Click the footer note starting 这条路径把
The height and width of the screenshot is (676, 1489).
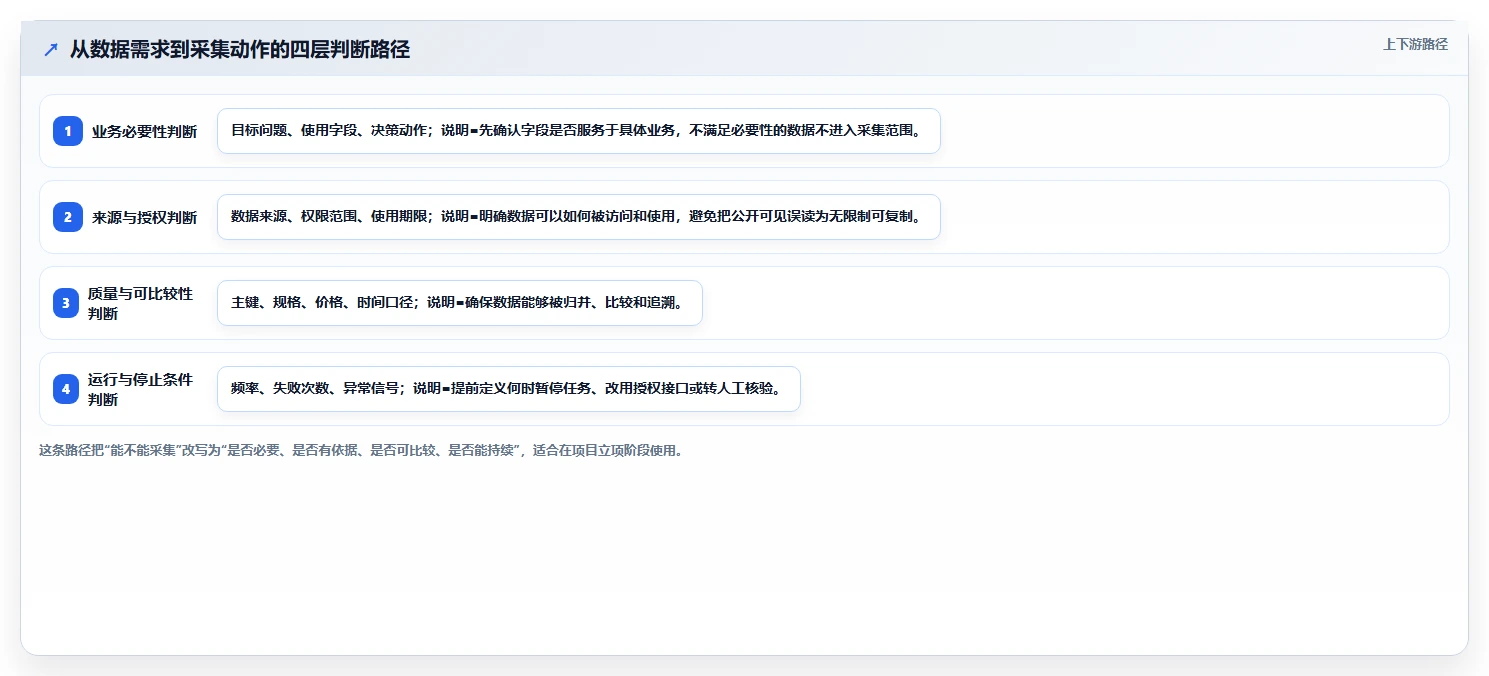tap(363, 450)
